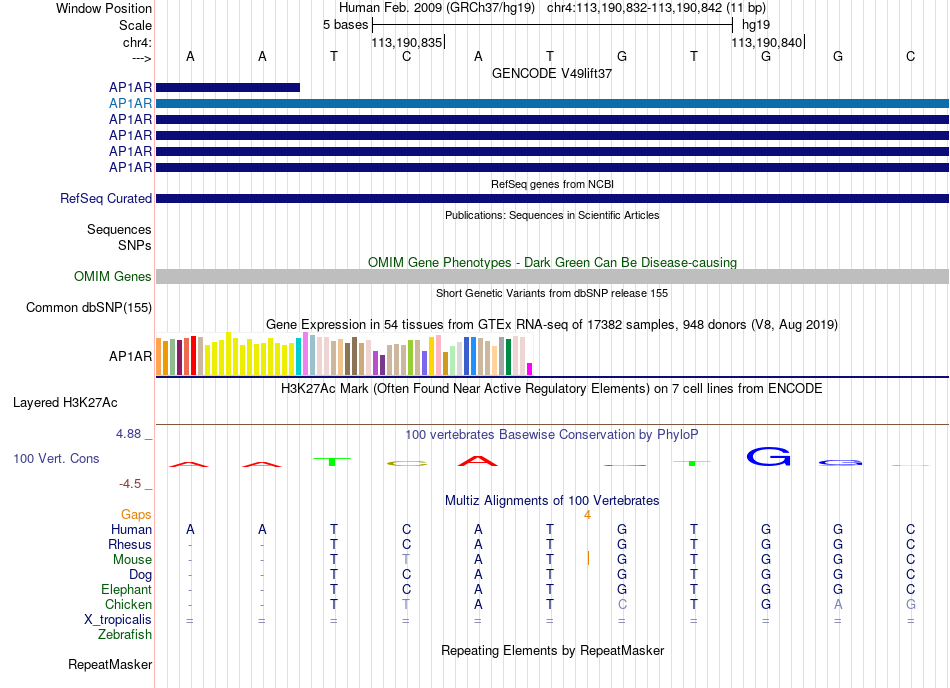The height and width of the screenshot is (688, 950).
Task: Click the Sequences track label
Action: tap(119, 230)
